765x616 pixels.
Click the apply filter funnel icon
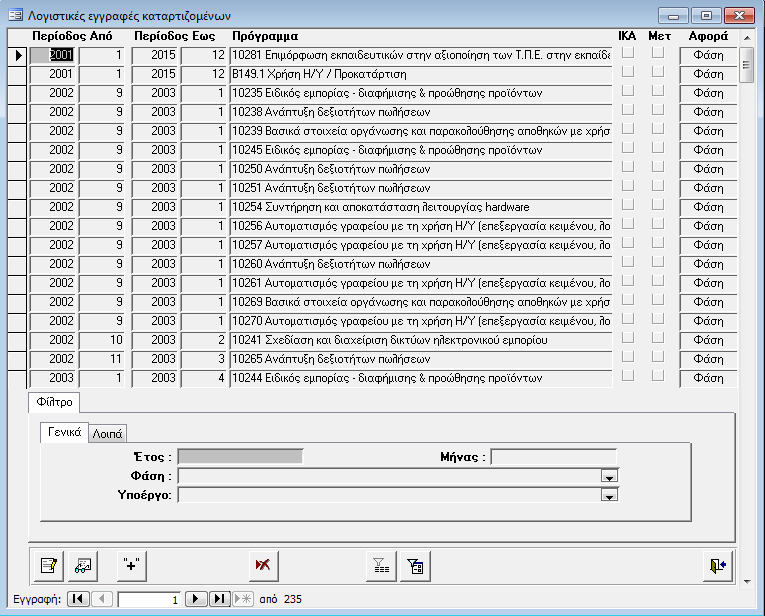380,565
